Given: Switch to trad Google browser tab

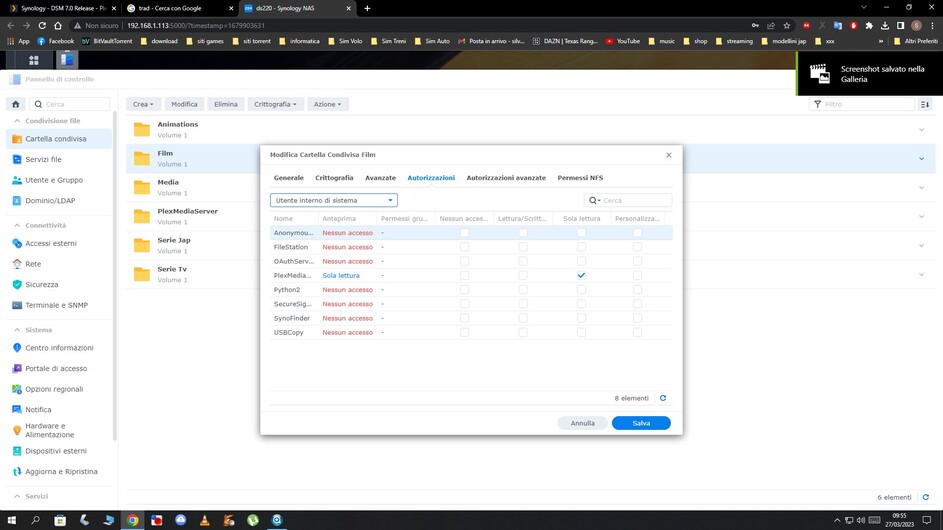Looking at the screenshot, I should point(177,8).
